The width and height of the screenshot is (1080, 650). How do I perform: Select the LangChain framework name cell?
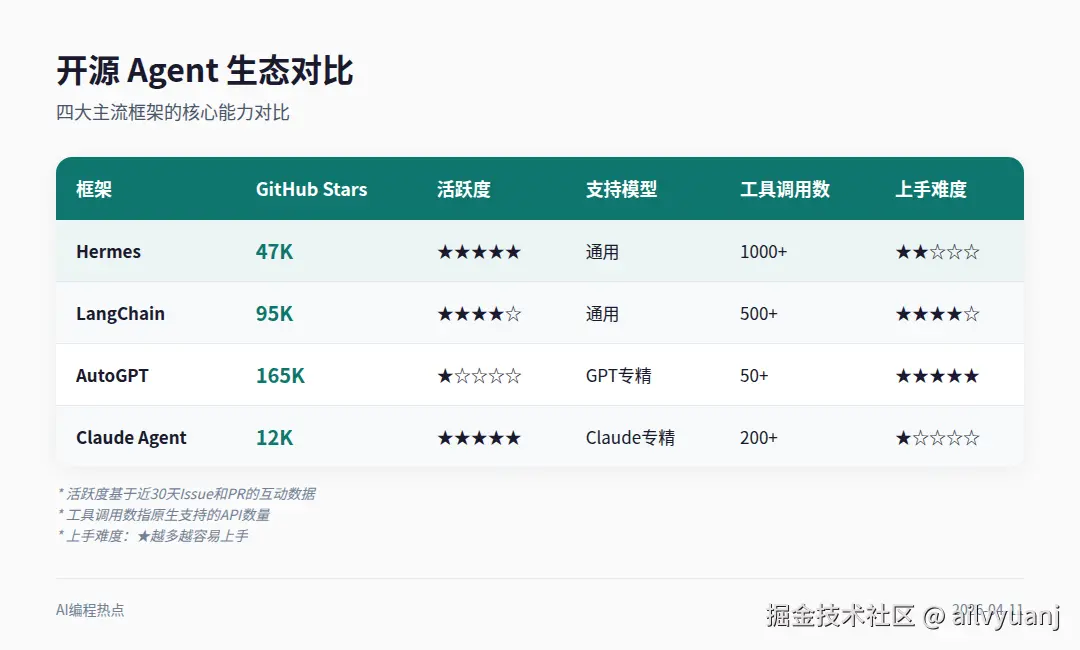(x=121, y=313)
